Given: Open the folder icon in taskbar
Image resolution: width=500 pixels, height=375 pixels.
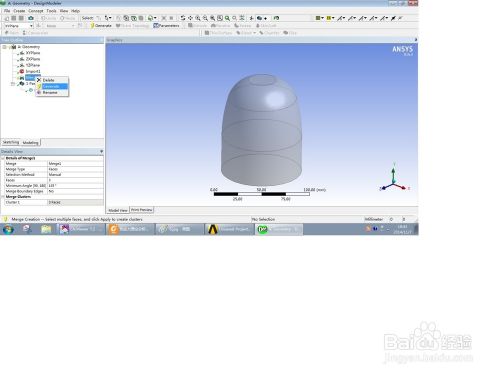Looking at the screenshot, I should point(46,229).
